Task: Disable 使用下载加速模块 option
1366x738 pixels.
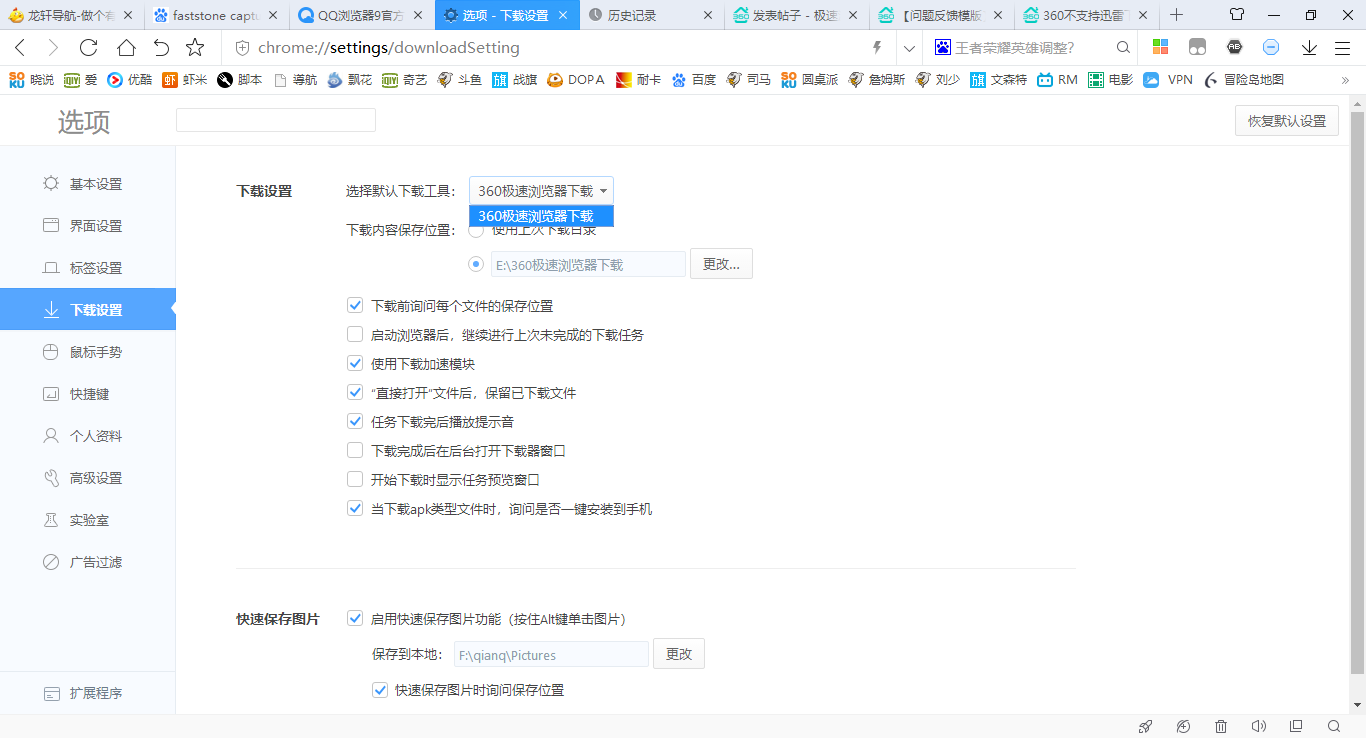Action: coord(355,363)
